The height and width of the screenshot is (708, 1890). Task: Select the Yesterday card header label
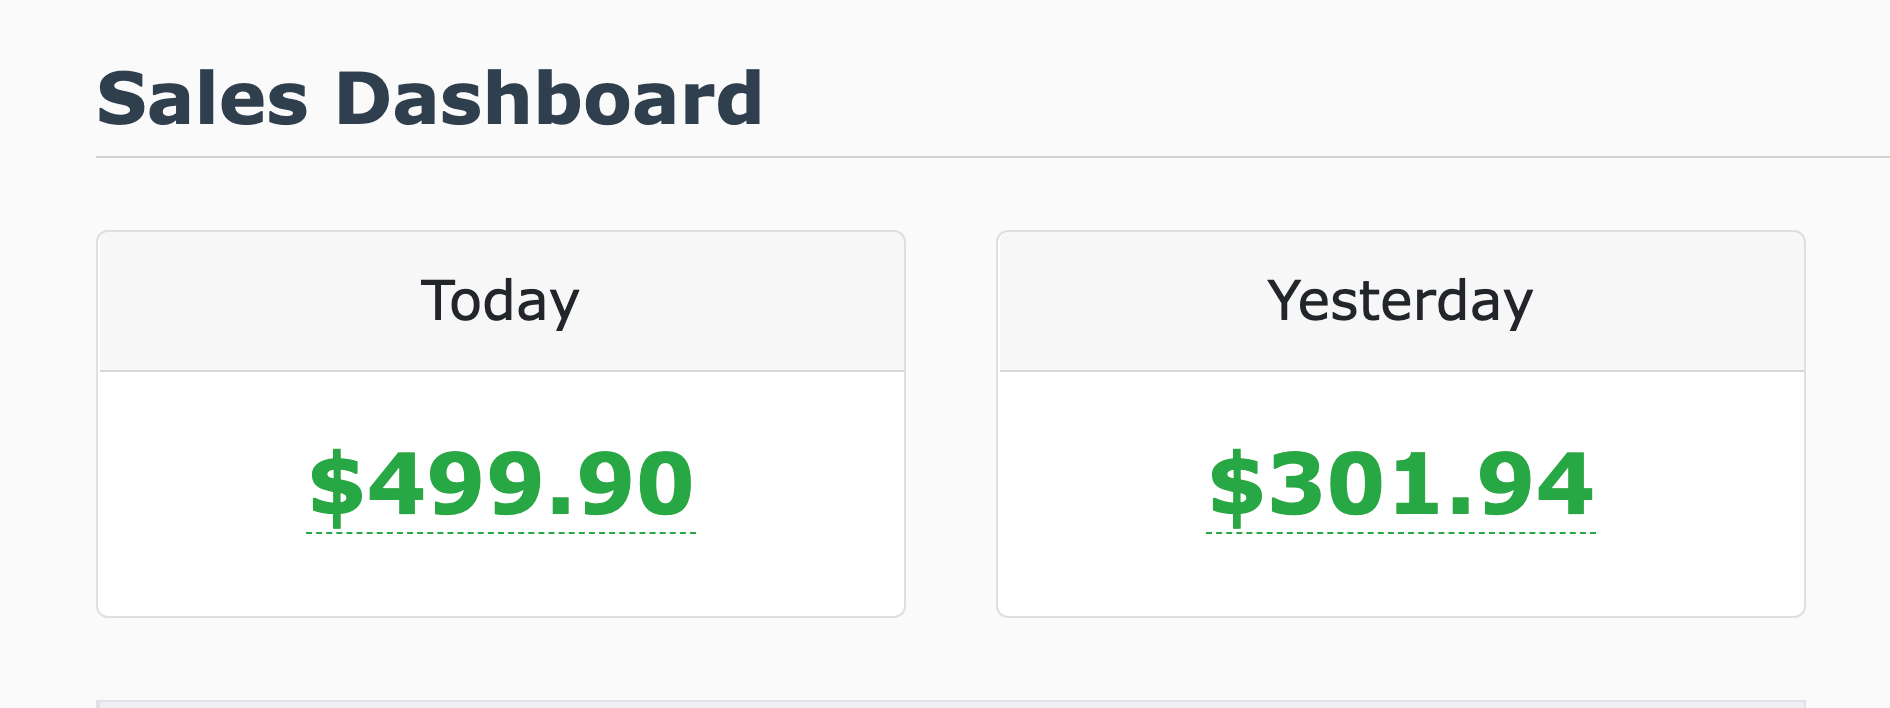coord(1400,301)
